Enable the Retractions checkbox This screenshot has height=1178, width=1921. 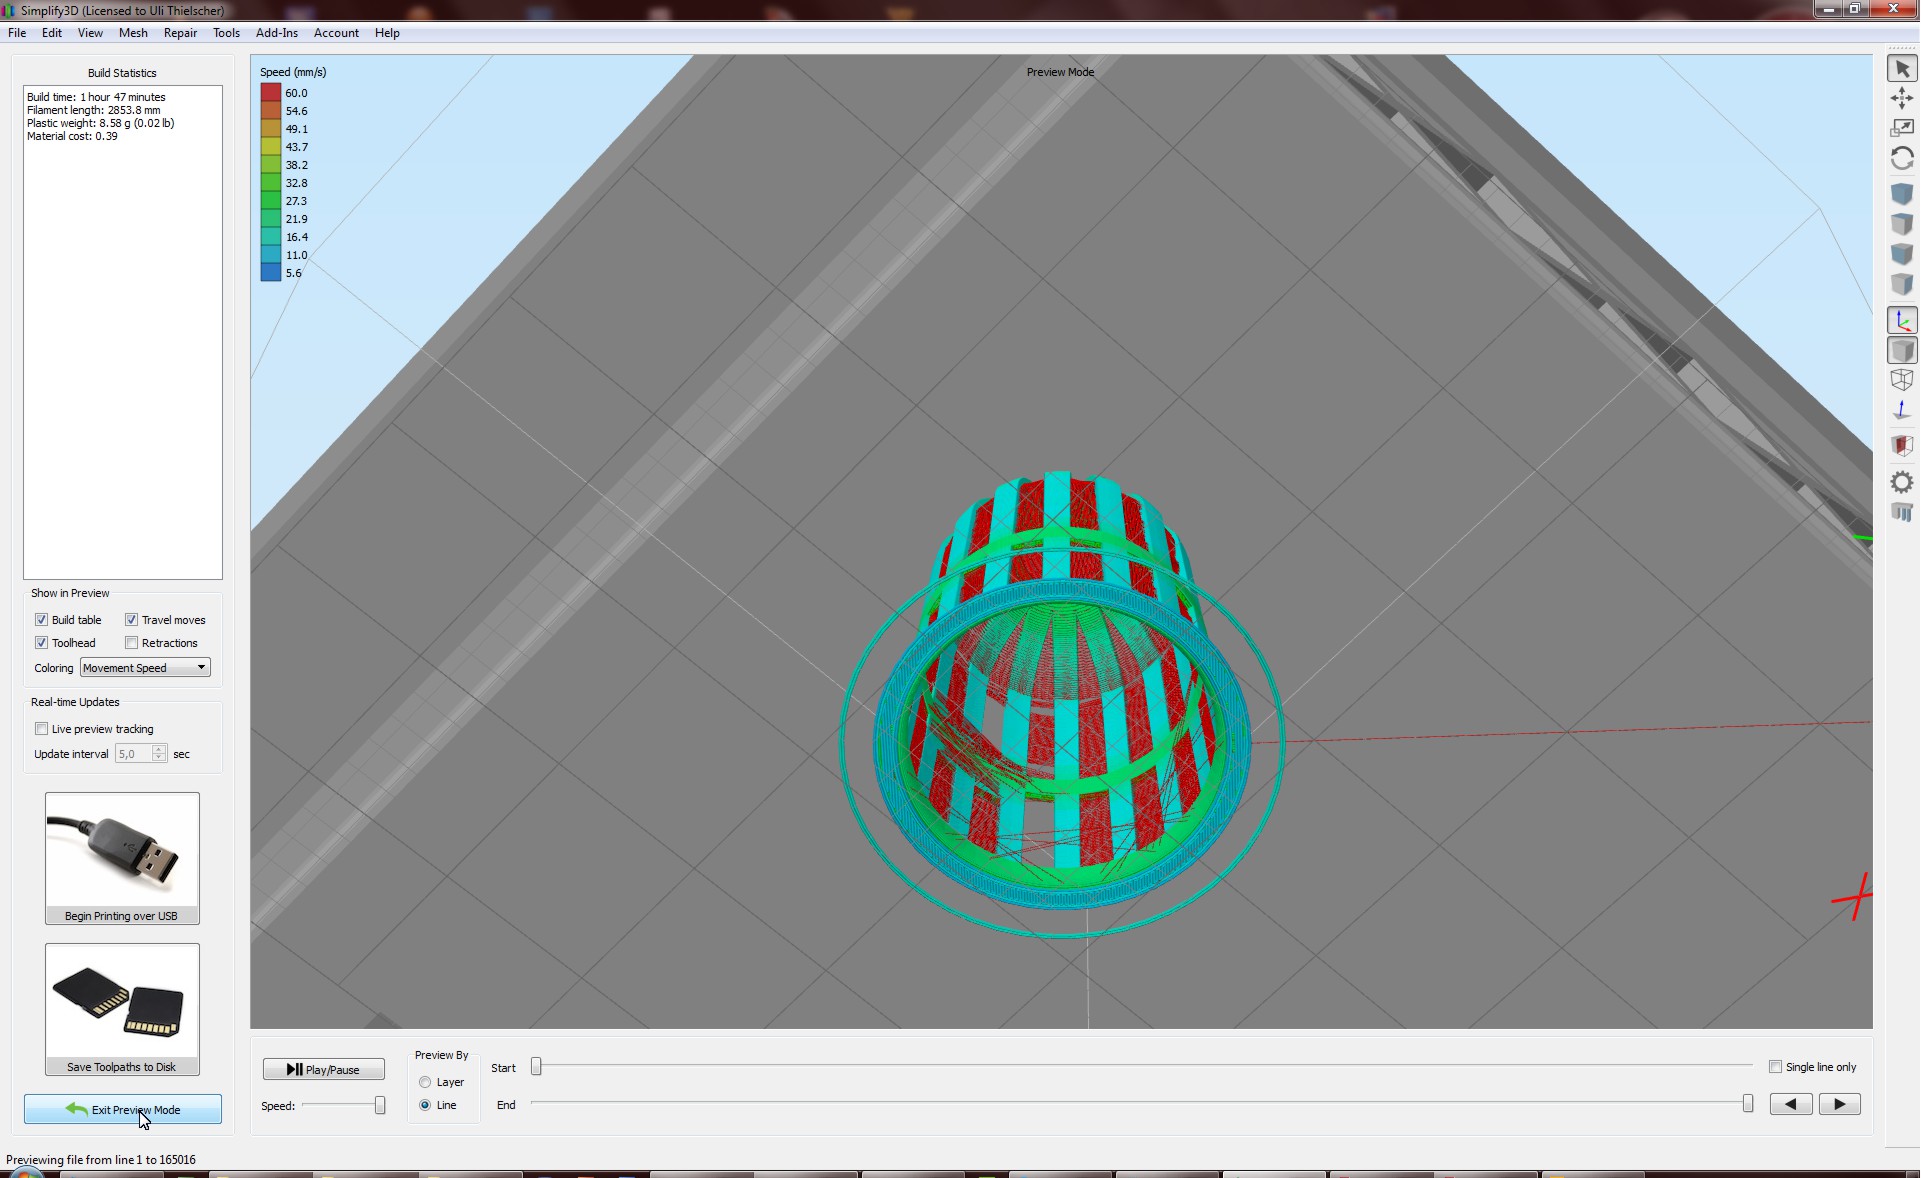coord(131,643)
